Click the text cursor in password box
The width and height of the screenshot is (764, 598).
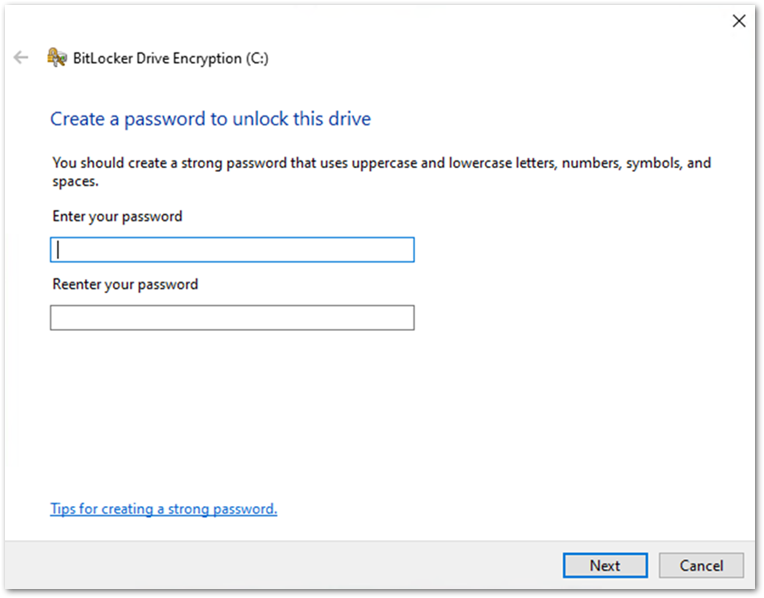tap(59, 250)
